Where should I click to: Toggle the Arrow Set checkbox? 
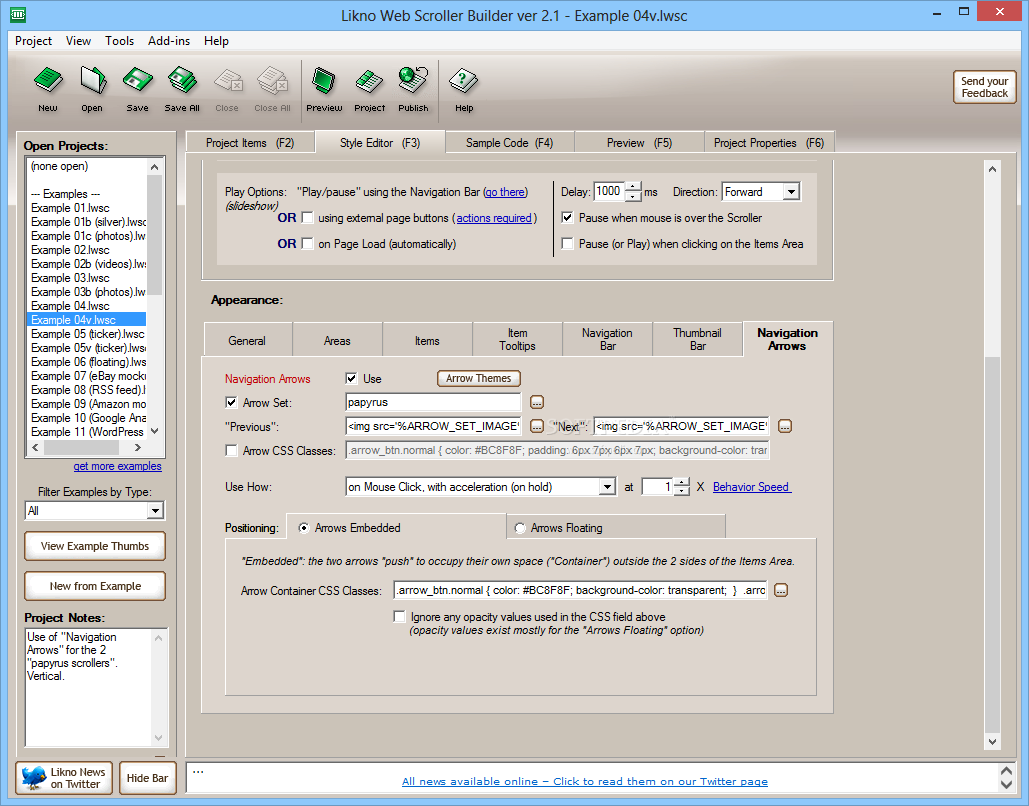(x=231, y=402)
